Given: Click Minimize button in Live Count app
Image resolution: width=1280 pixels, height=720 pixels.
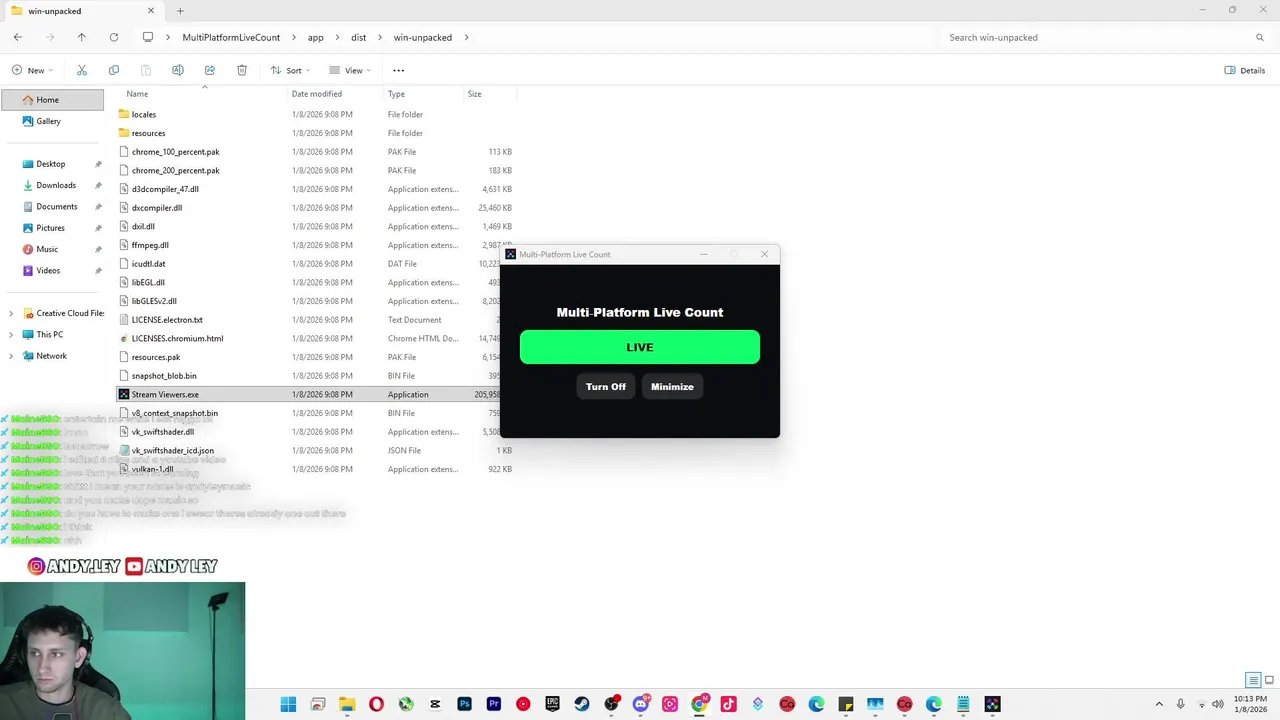Looking at the screenshot, I should pos(672,387).
